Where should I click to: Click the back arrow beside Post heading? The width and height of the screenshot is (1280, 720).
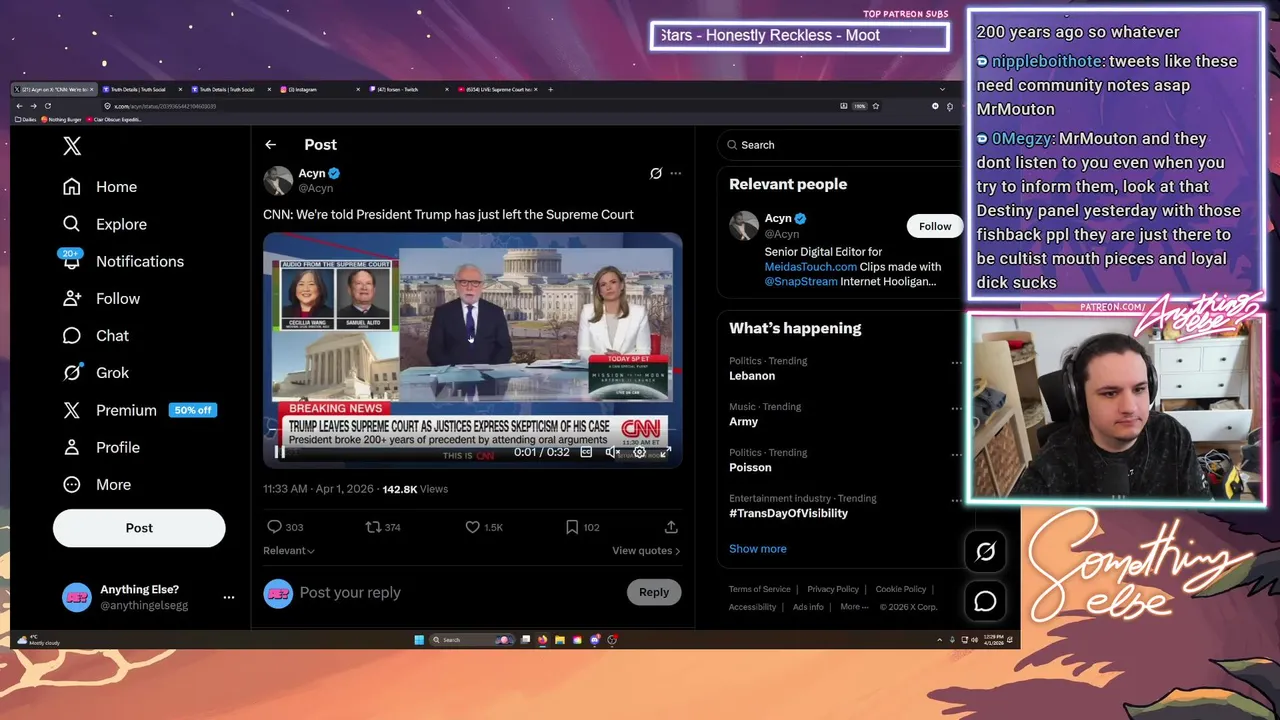tap(270, 145)
